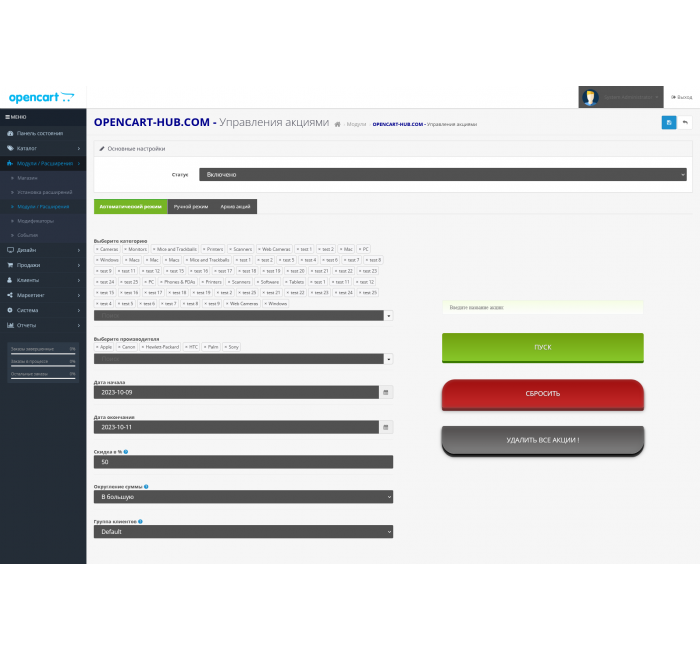Open Округление суммы dropdown showing В большую
700x650 pixels.
pos(243,497)
